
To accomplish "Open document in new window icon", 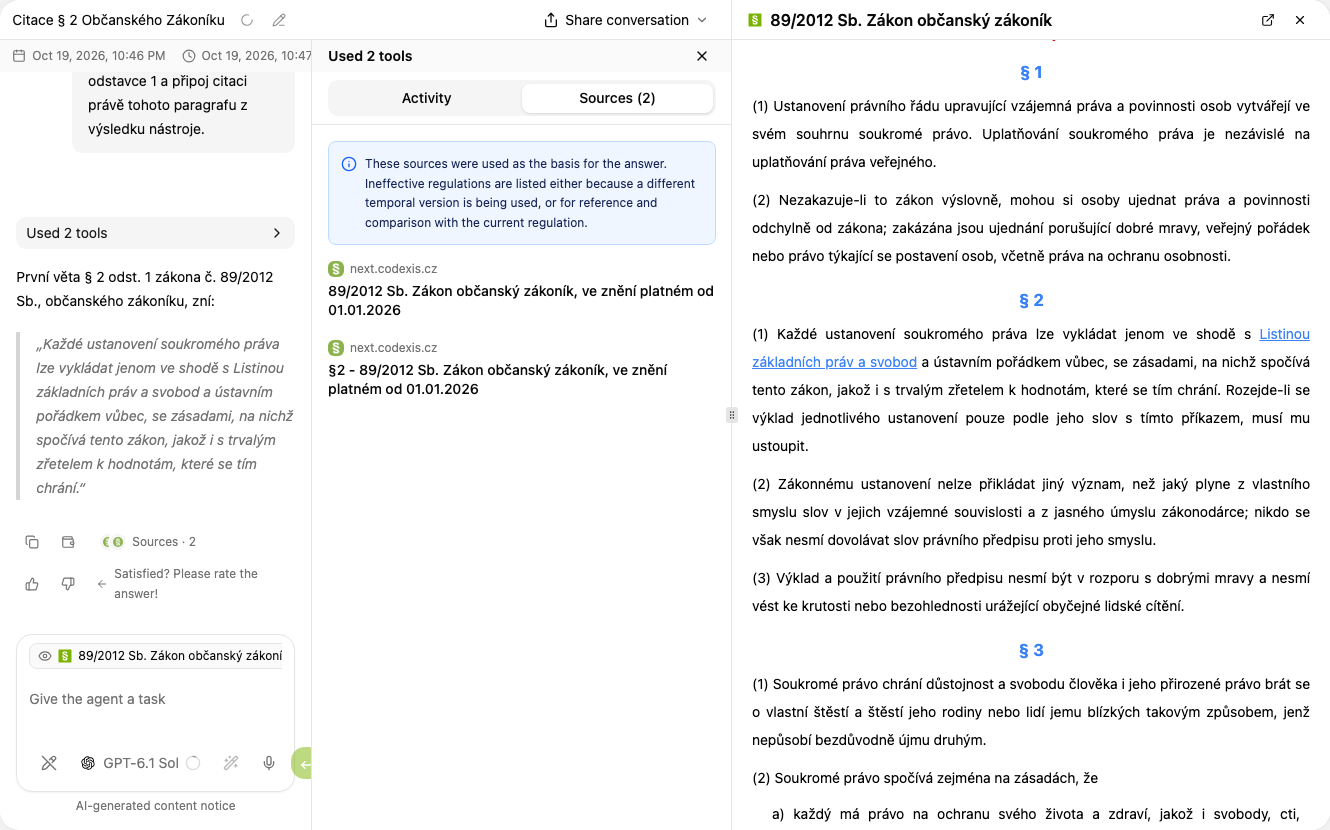I will click(x=1268, y=20).
